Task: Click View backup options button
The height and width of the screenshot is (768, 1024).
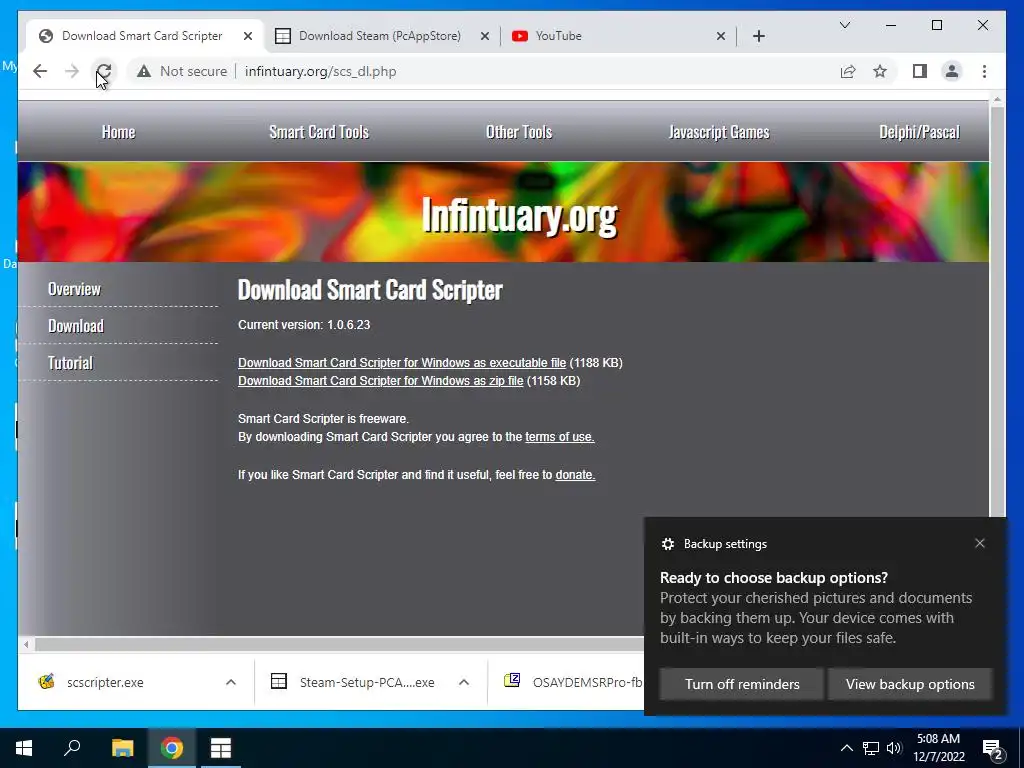Action: [910, 684]
